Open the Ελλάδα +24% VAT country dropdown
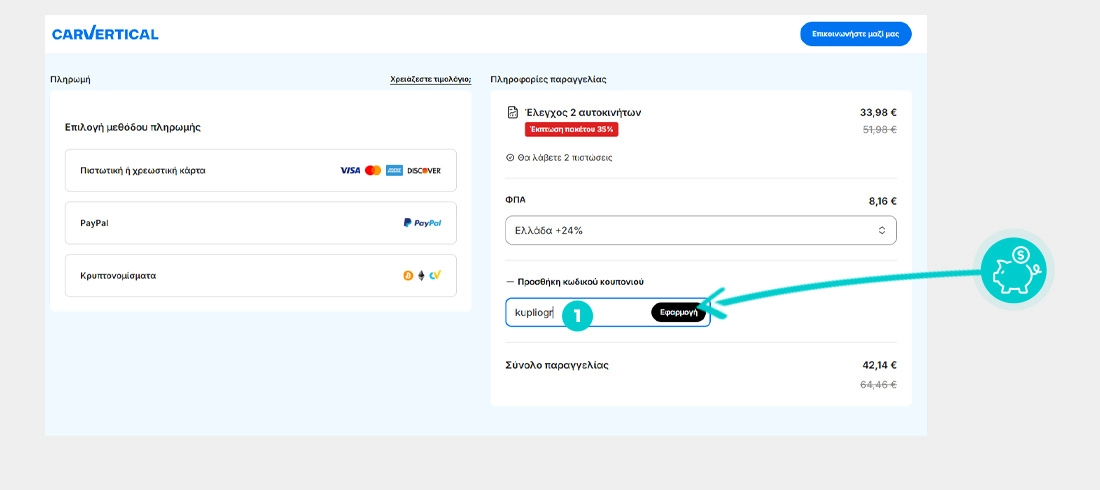 click(700, 230)
